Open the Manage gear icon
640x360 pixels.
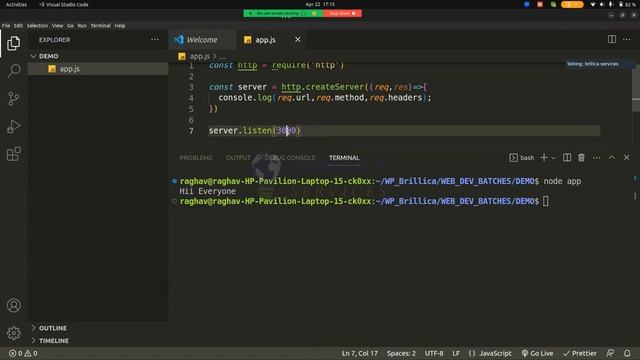tap(13, 333)
